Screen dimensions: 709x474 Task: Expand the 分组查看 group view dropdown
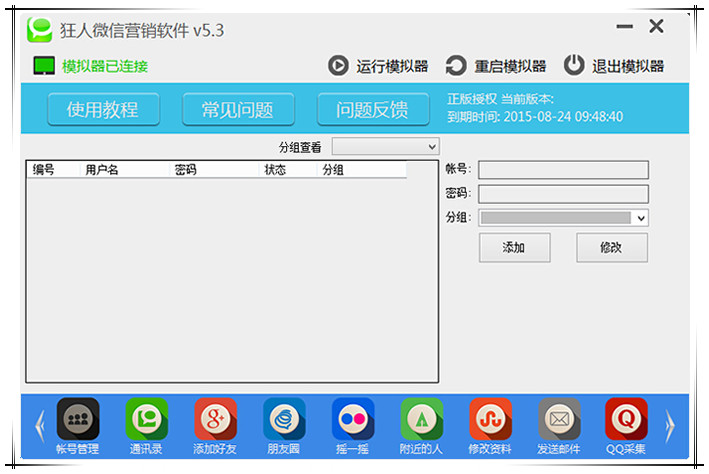pos(386,147)
